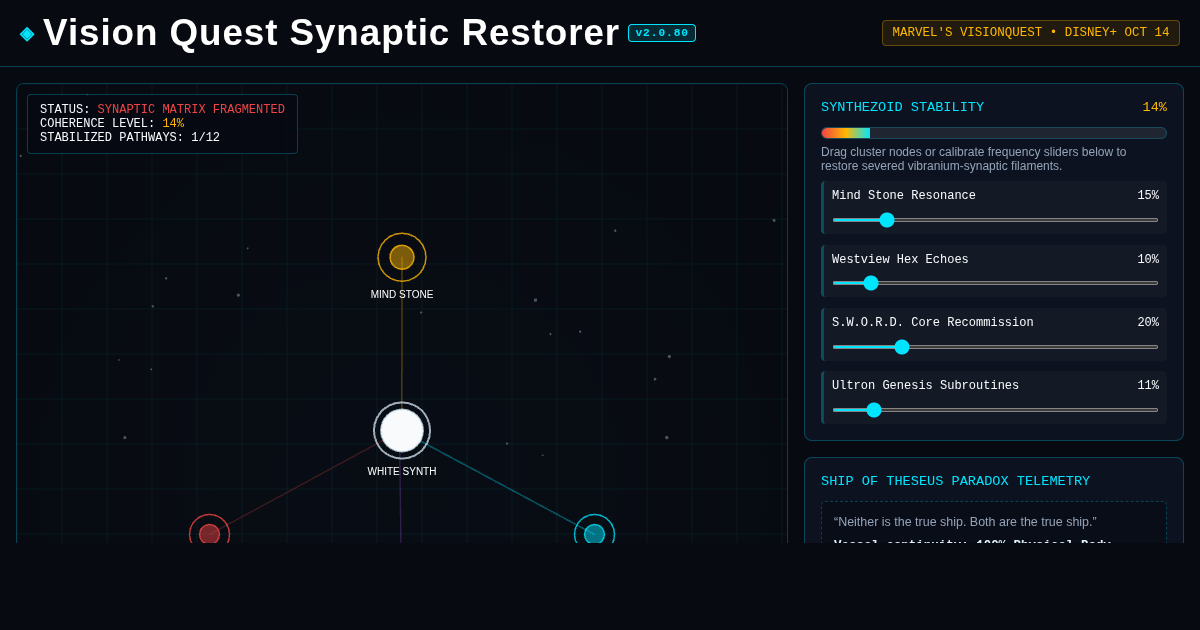The width and height of the screenshot is (1200, 630).
Task: Click 'SHIP OF THESEUS PARADOX TELEMETRY' heading
Action: [955, 482]
